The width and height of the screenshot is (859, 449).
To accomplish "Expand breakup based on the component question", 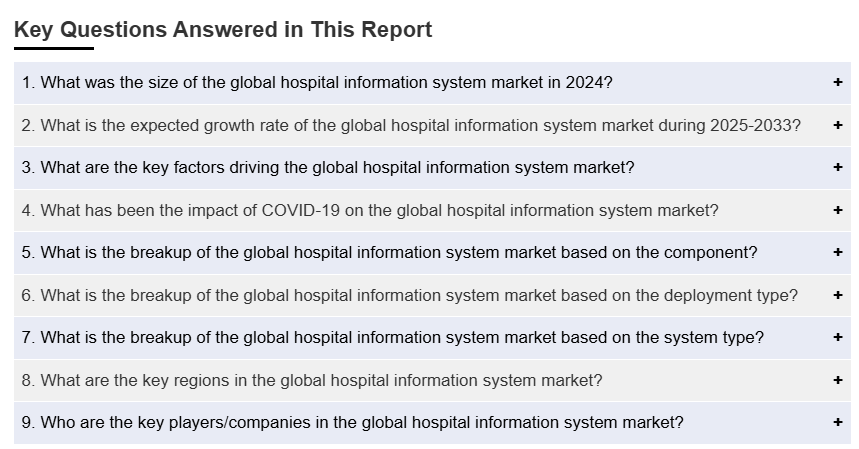I will pos(389,253).
